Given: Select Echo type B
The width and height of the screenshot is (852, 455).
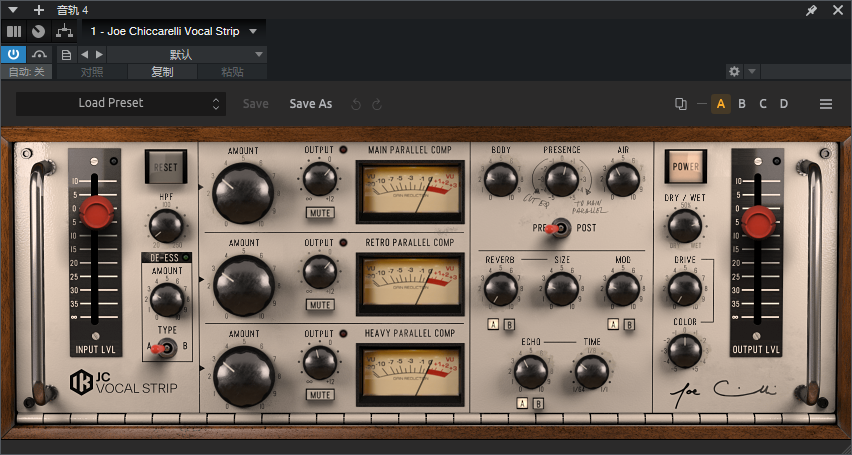Looking at the screenshot, I should (538, 403).
